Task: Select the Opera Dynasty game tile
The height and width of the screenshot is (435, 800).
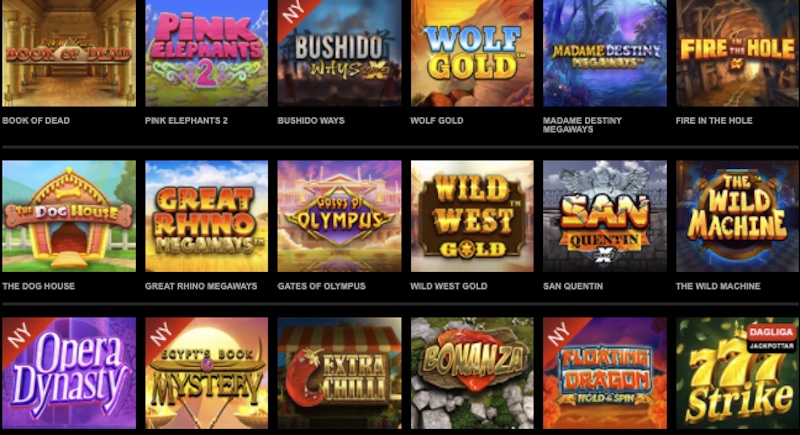Action: (x=69, y=373)
